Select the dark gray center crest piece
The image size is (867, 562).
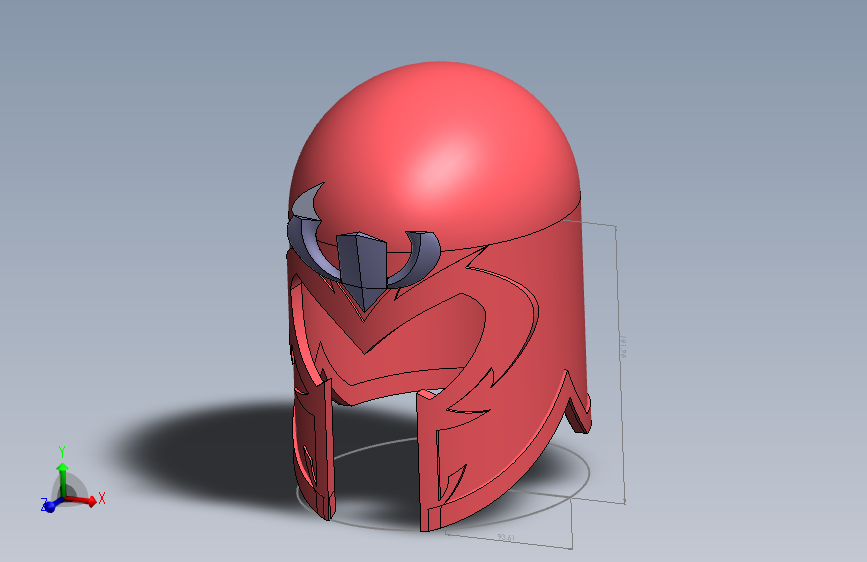(x=362, y=268)
